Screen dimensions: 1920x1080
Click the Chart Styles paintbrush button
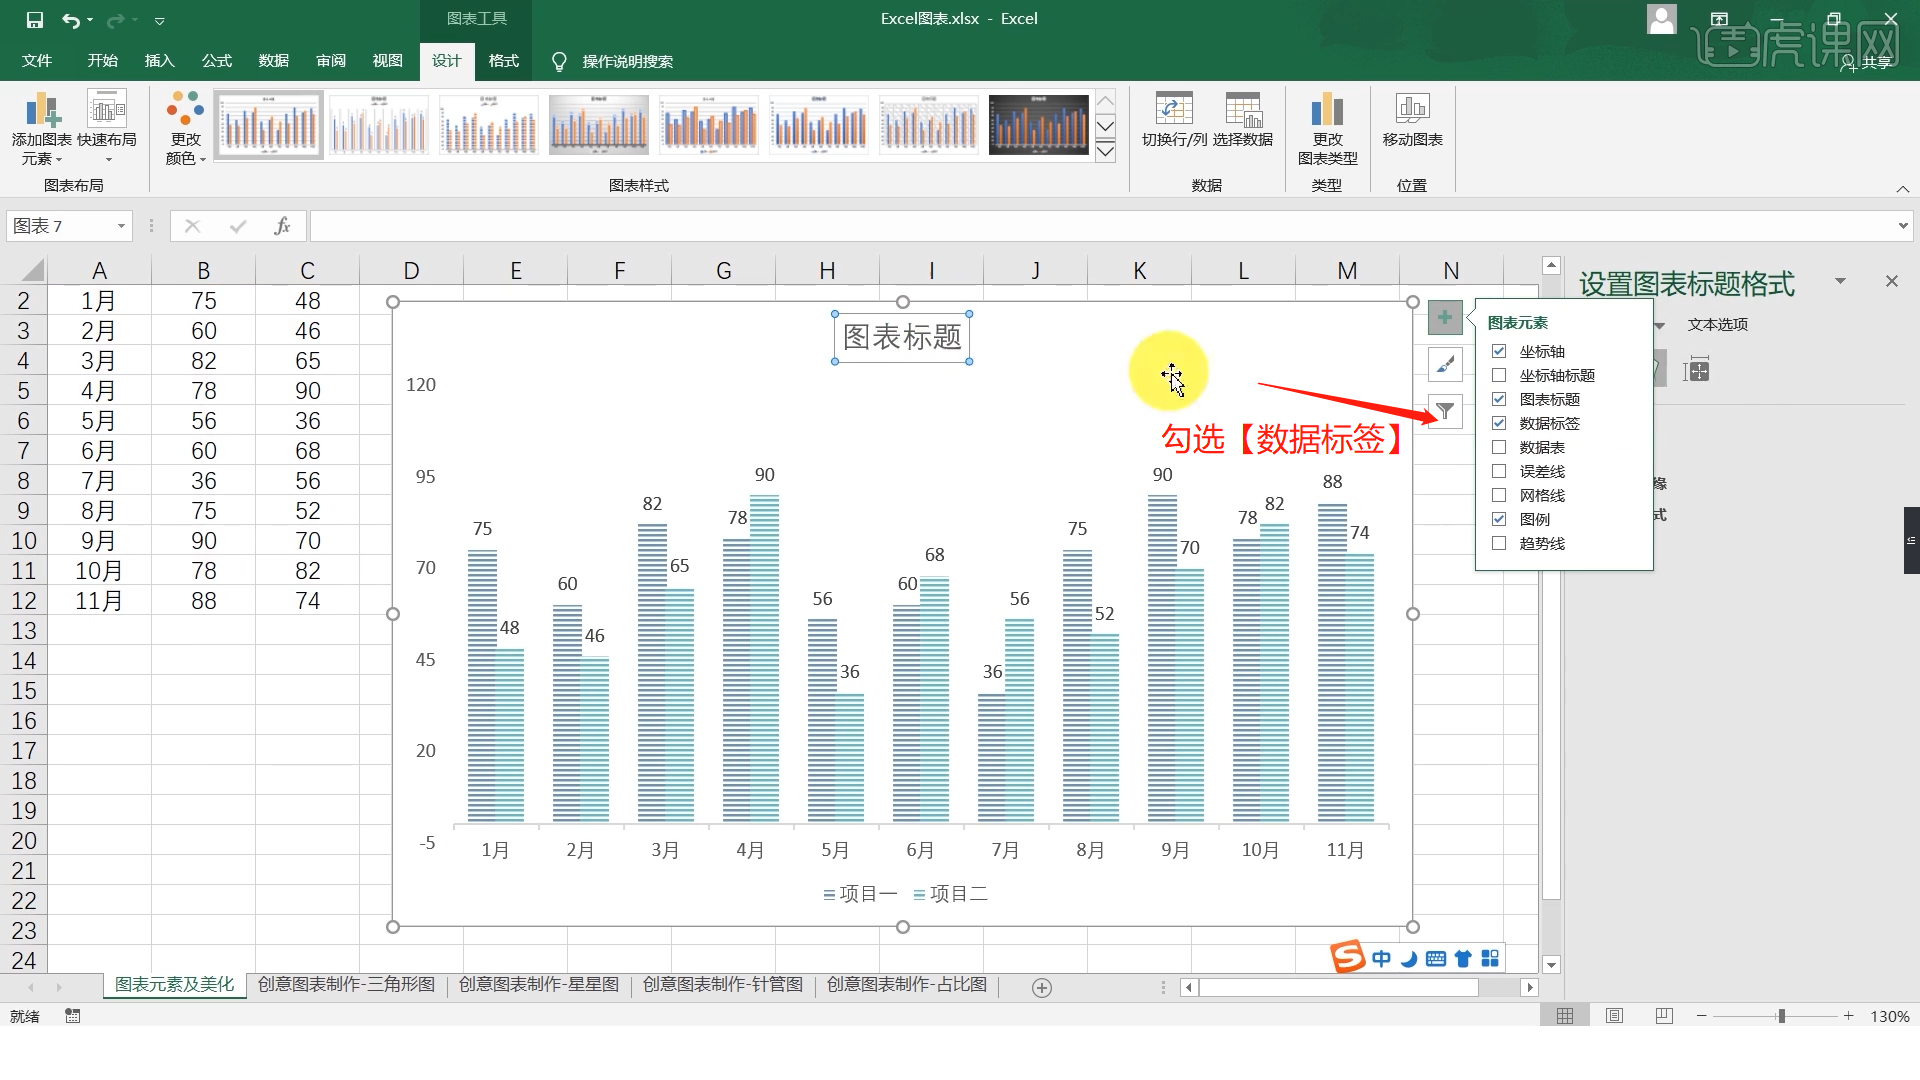[1445, 365]
